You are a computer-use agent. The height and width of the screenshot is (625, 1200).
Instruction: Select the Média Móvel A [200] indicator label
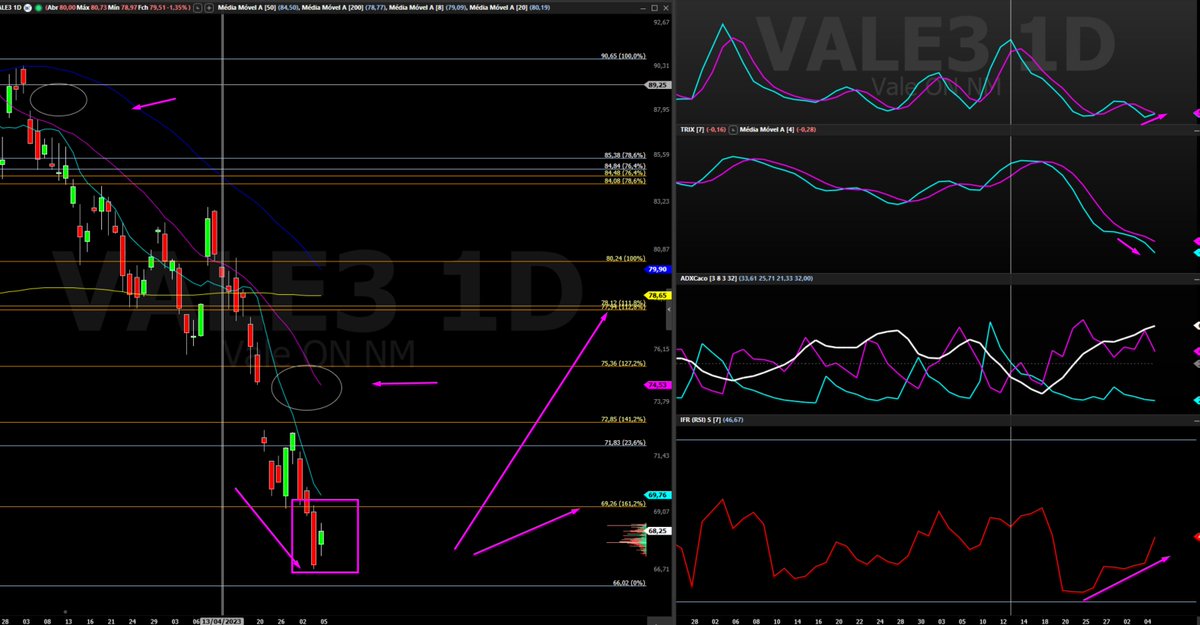[x=335, y=7]
